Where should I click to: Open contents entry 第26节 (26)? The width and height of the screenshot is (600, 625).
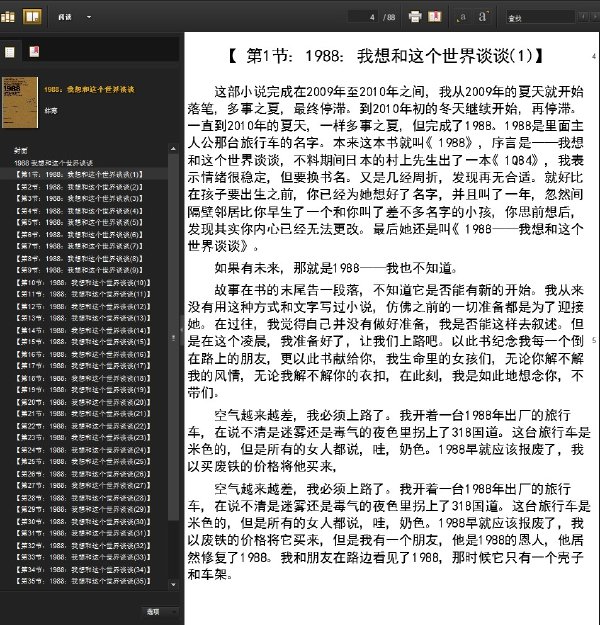click(83, 474)
